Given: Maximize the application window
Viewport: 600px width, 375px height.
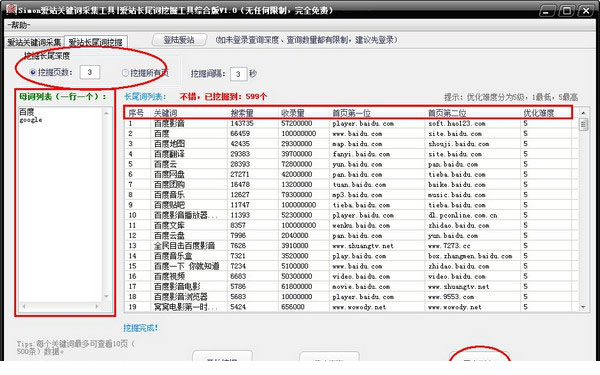Looking at the screenshot, I should pyautogui.click(x=567, y=11).
